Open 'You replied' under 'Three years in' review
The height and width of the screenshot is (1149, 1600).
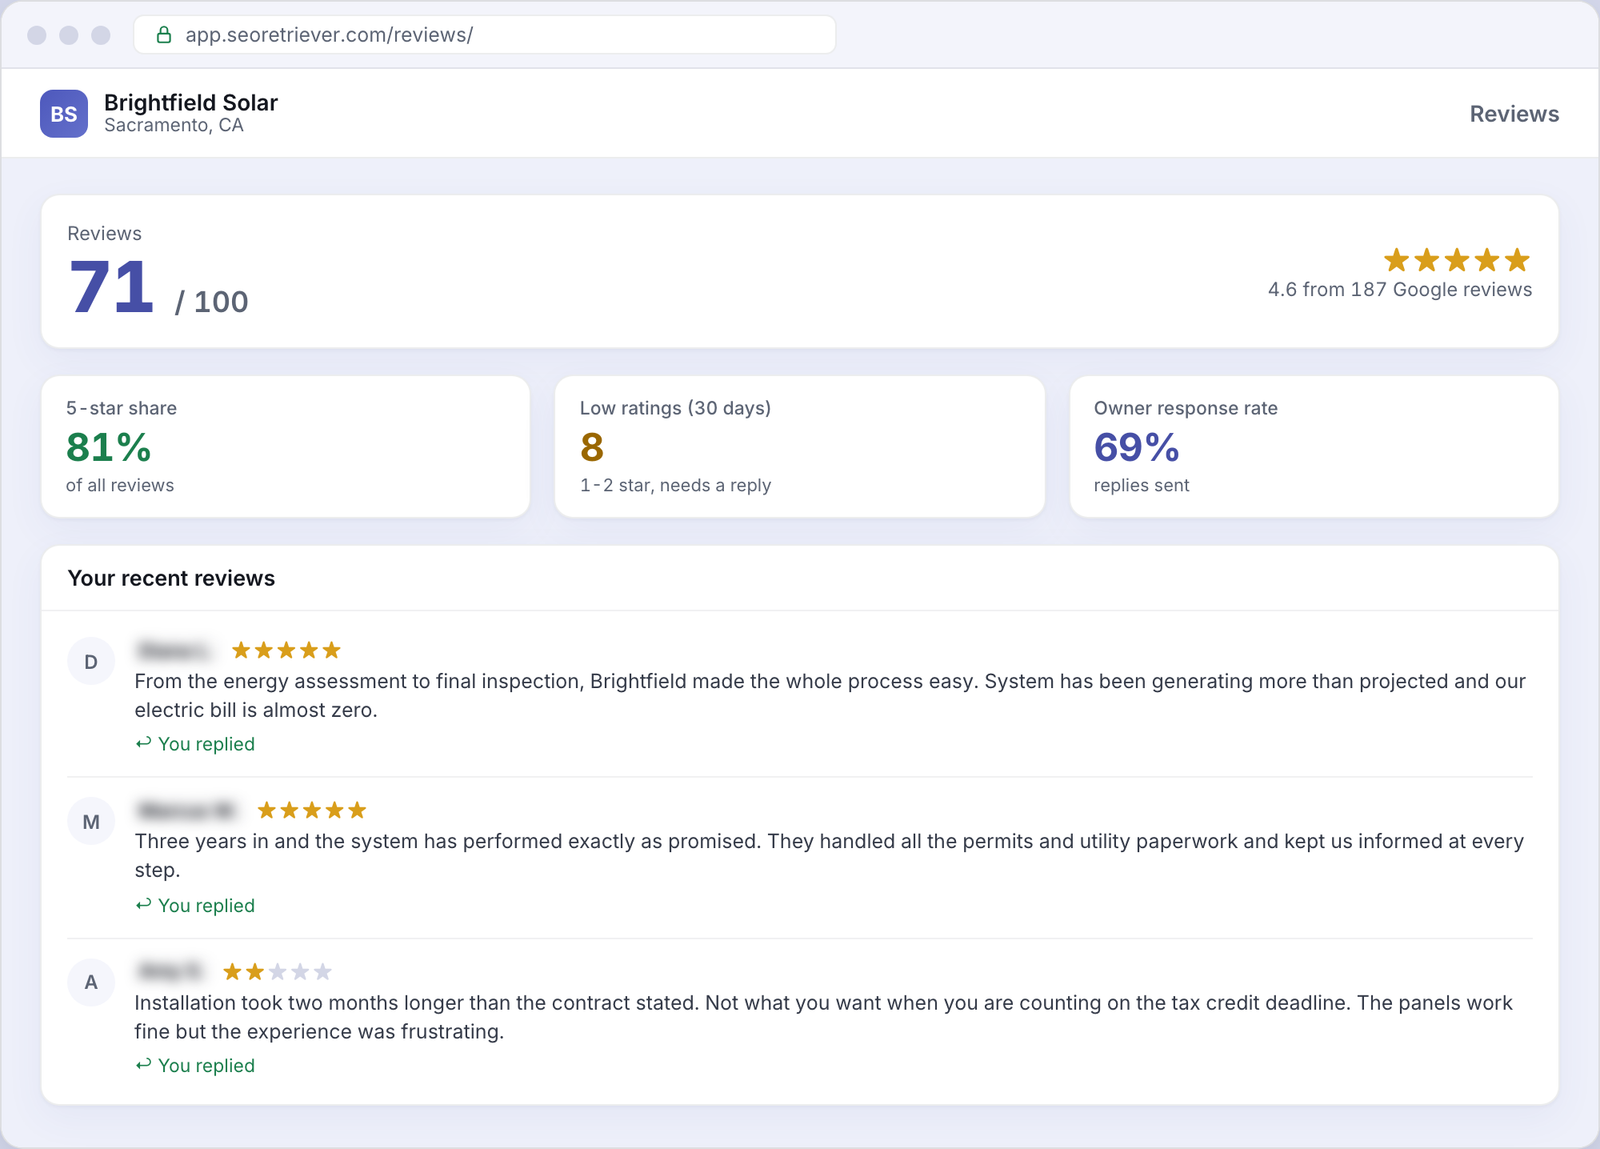pyautogui.click(x=195, y=905)
